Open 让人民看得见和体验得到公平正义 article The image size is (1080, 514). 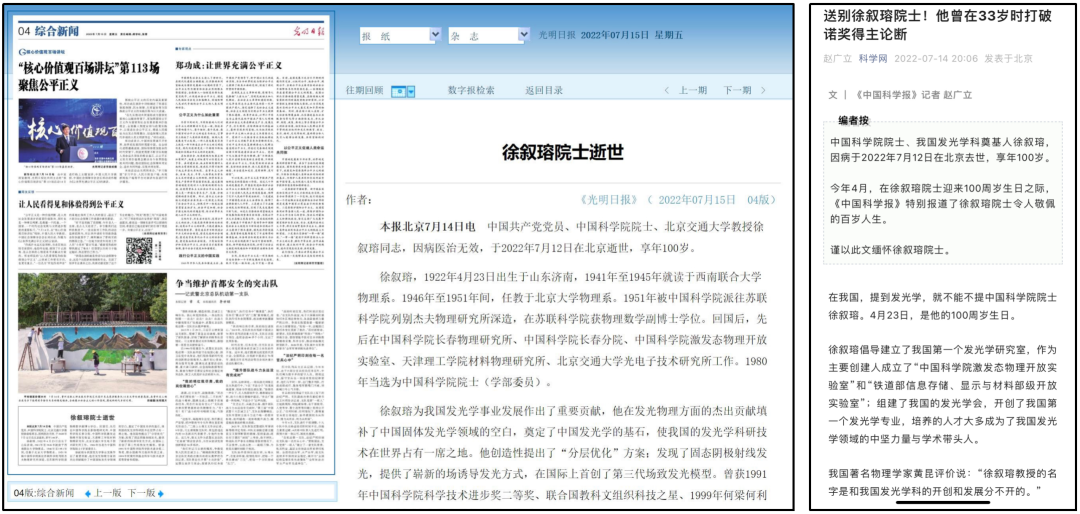pos(72,204)
